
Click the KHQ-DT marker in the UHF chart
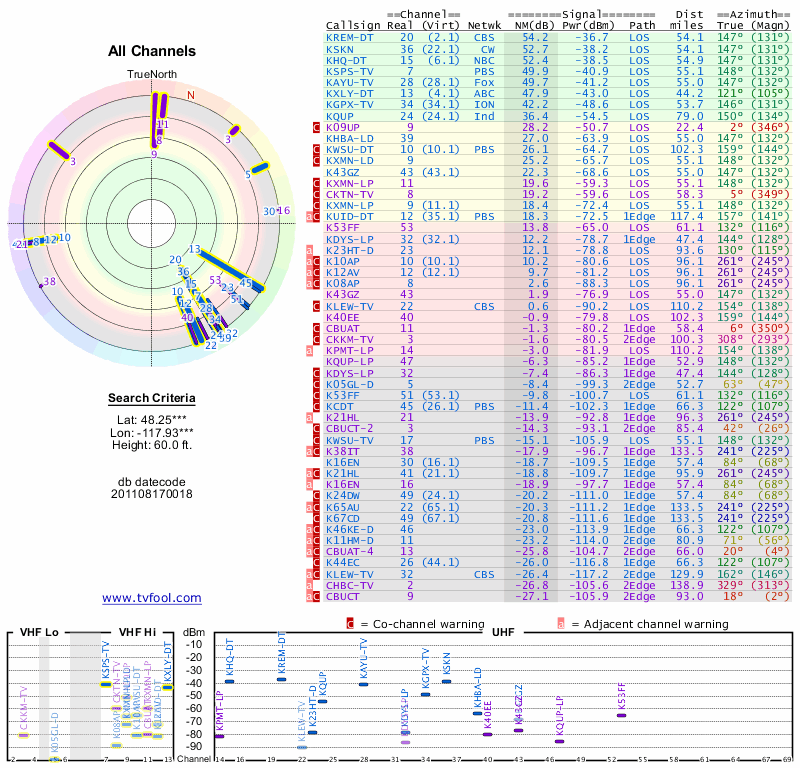pos(230,681)
